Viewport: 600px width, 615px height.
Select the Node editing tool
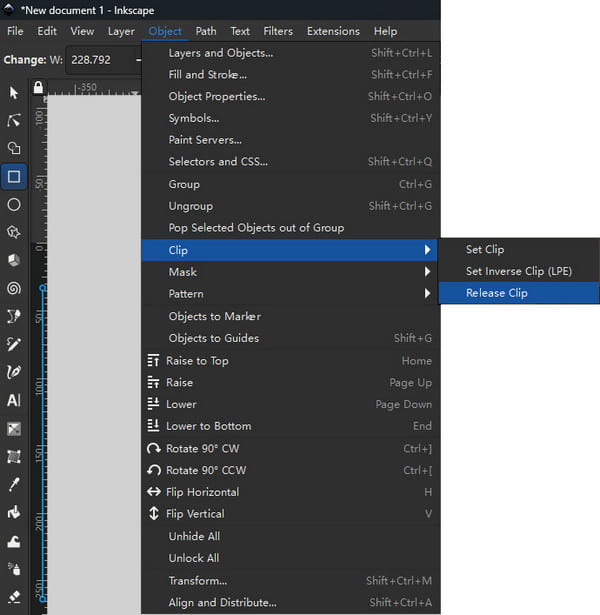coord(14,120)
